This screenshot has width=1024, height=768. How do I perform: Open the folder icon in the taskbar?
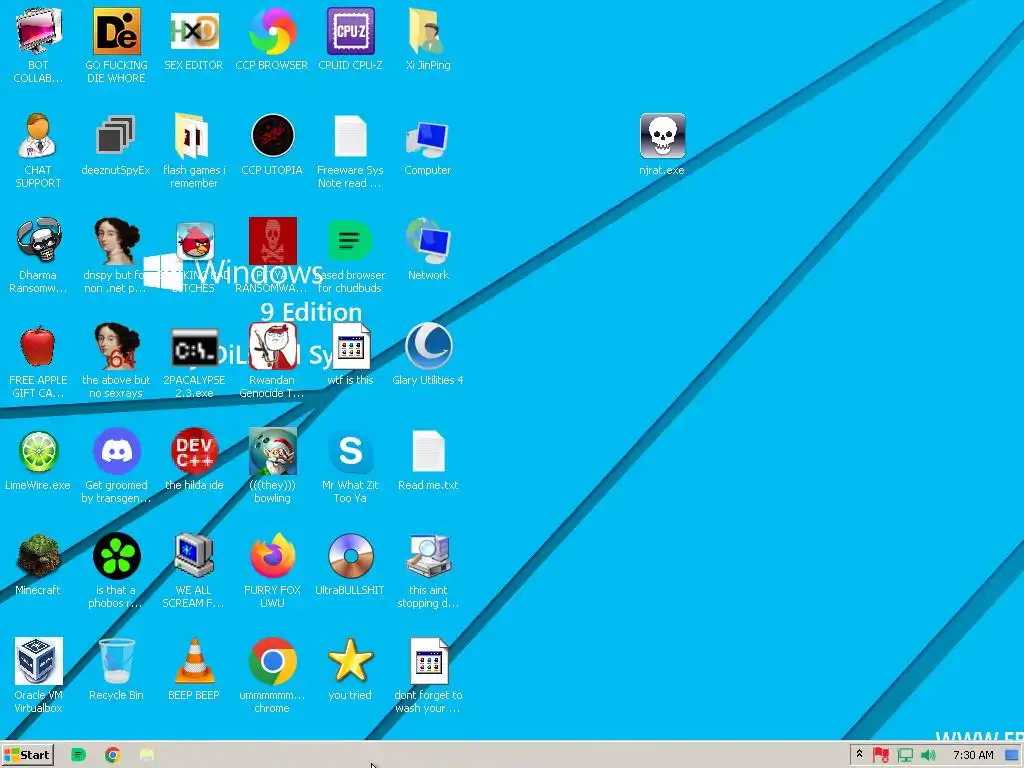click(147, 755)
